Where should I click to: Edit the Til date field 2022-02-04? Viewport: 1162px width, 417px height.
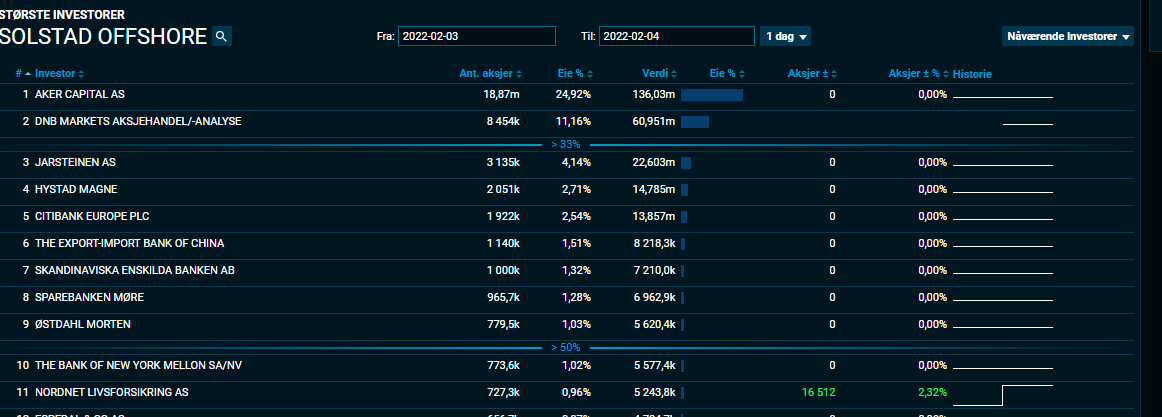pos(677,36)
